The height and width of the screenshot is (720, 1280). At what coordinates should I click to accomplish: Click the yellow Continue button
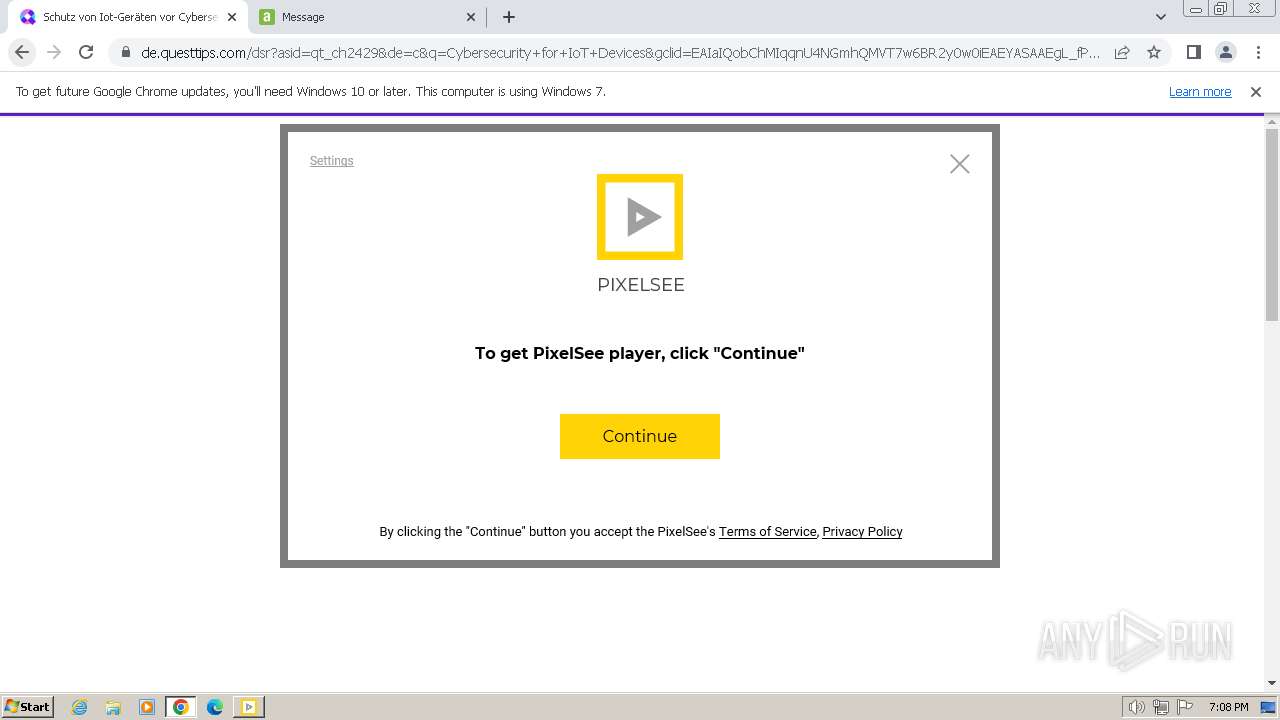click(x=640, y=436)
